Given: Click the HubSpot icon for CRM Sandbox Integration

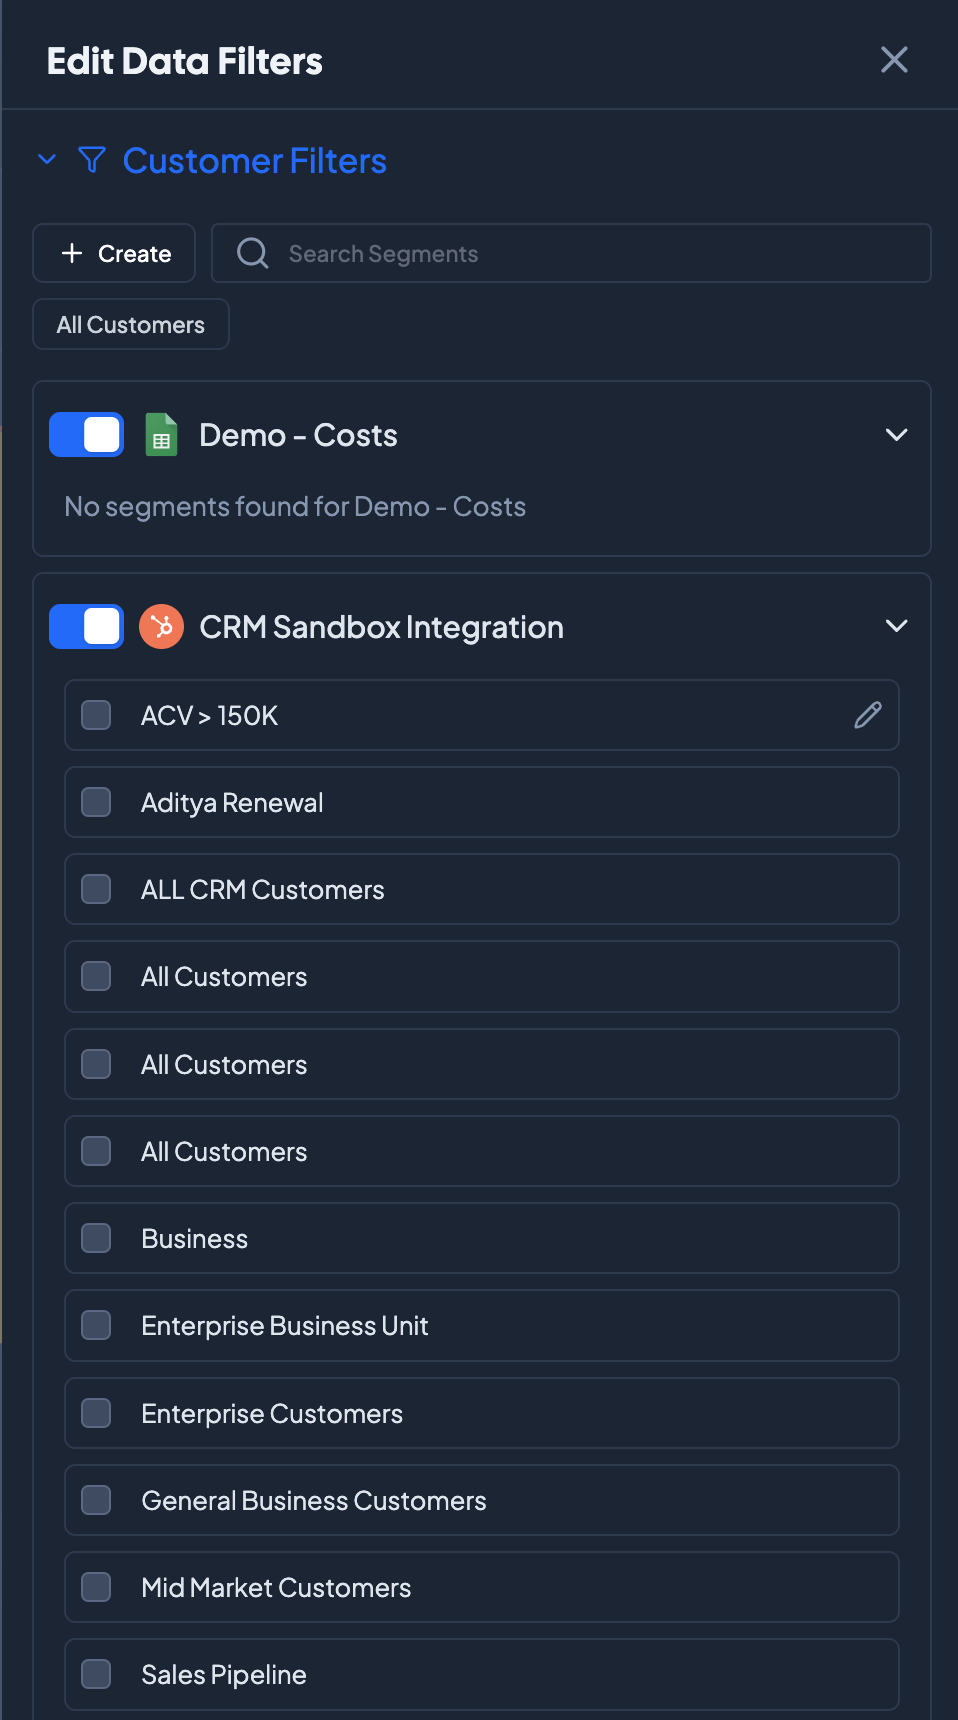Looking at the screenshot, I should [x=161, y=627].
